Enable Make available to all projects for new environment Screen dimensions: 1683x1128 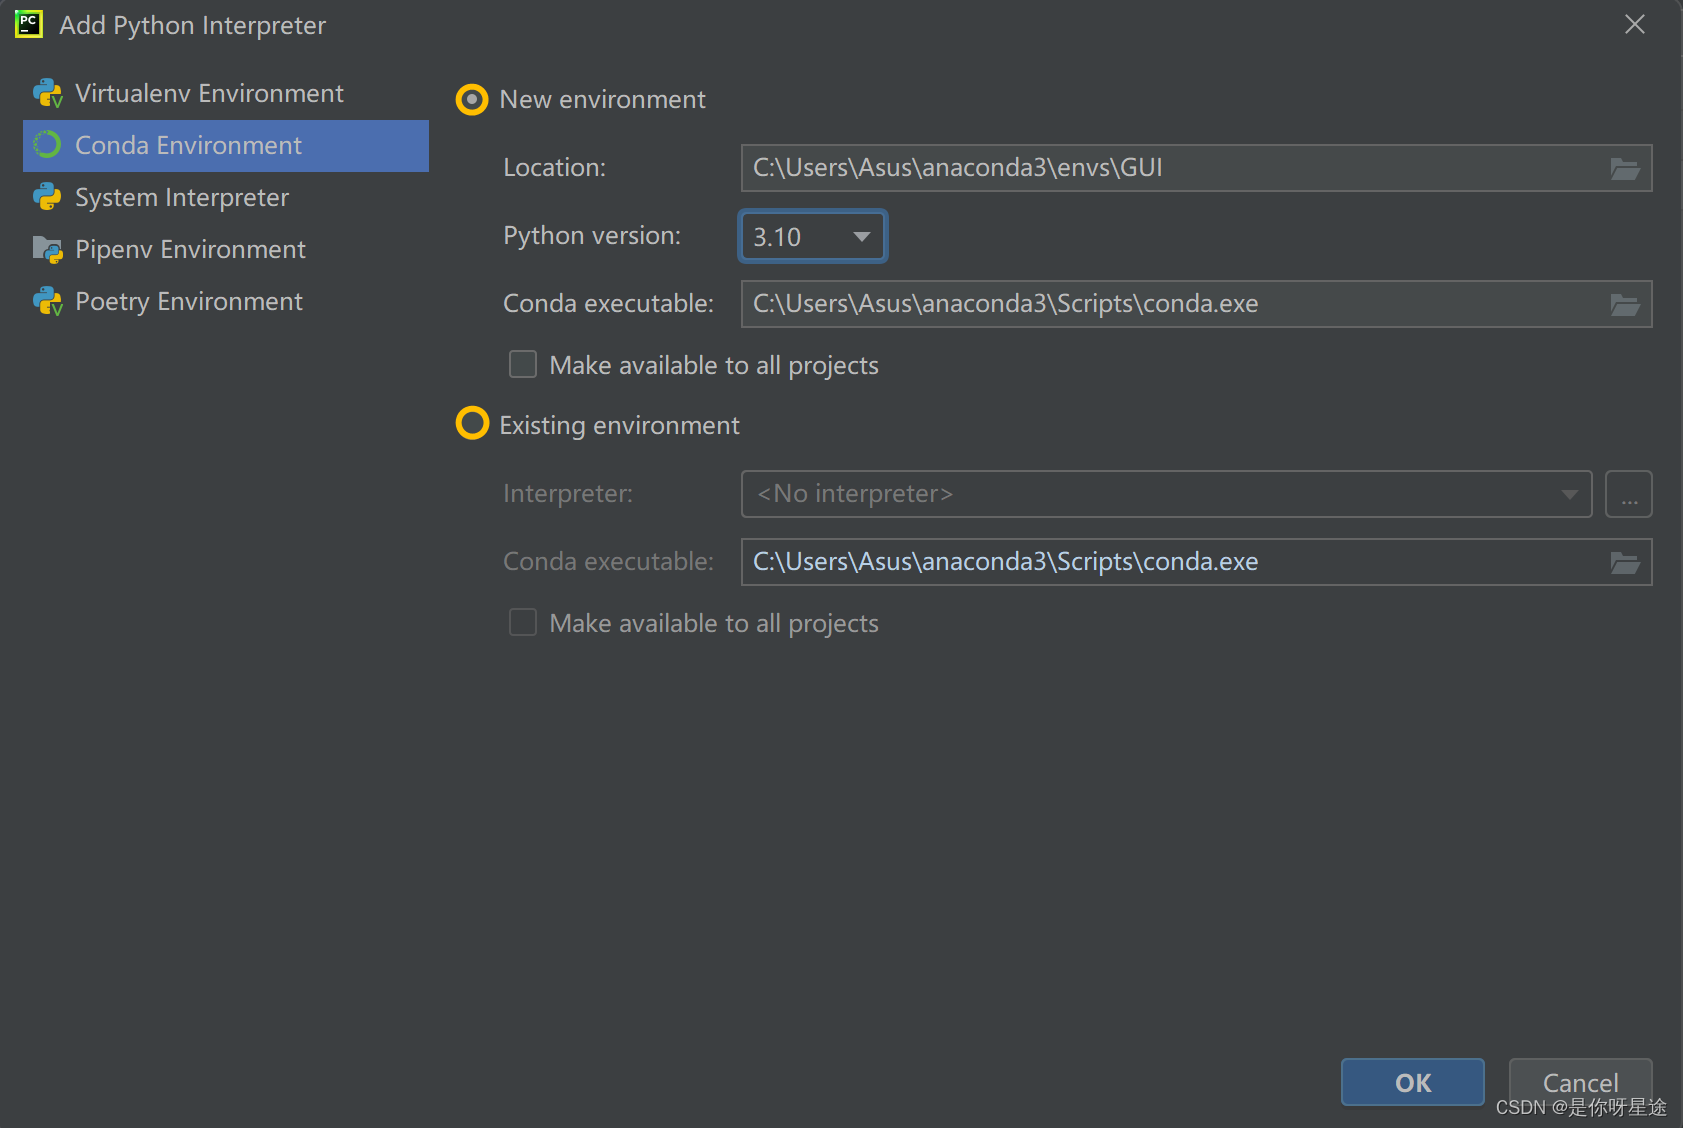click(523, 364)
